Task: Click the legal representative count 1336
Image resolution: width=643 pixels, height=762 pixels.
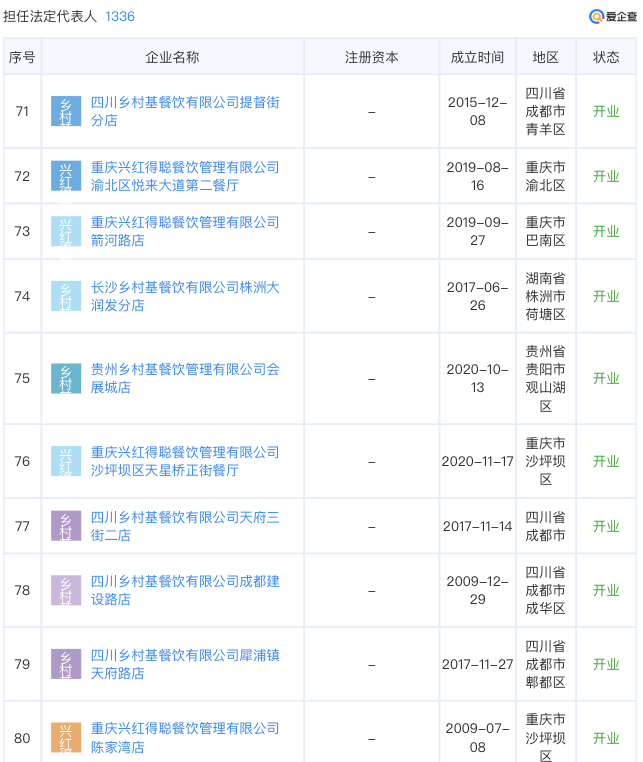Action: 120,16
